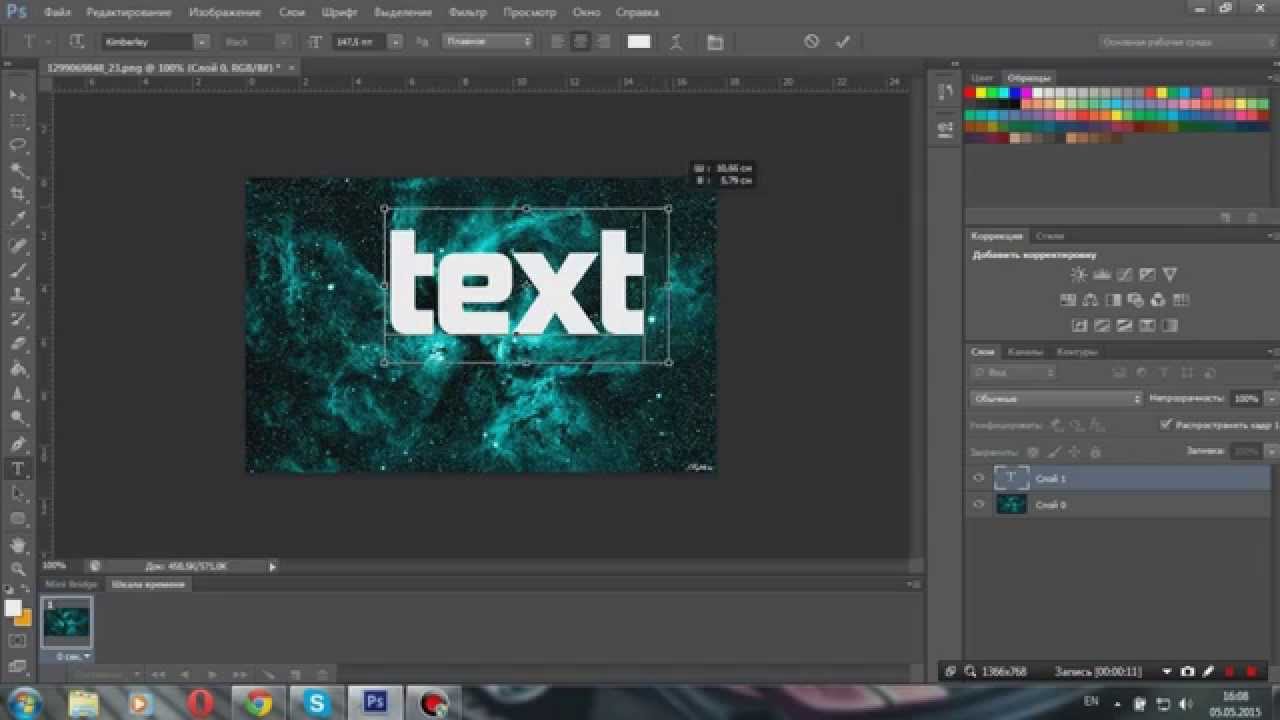This screenshot has height=720, width=1280.
Task: Select the Crop tool
Action: click(x=18, y=194)
